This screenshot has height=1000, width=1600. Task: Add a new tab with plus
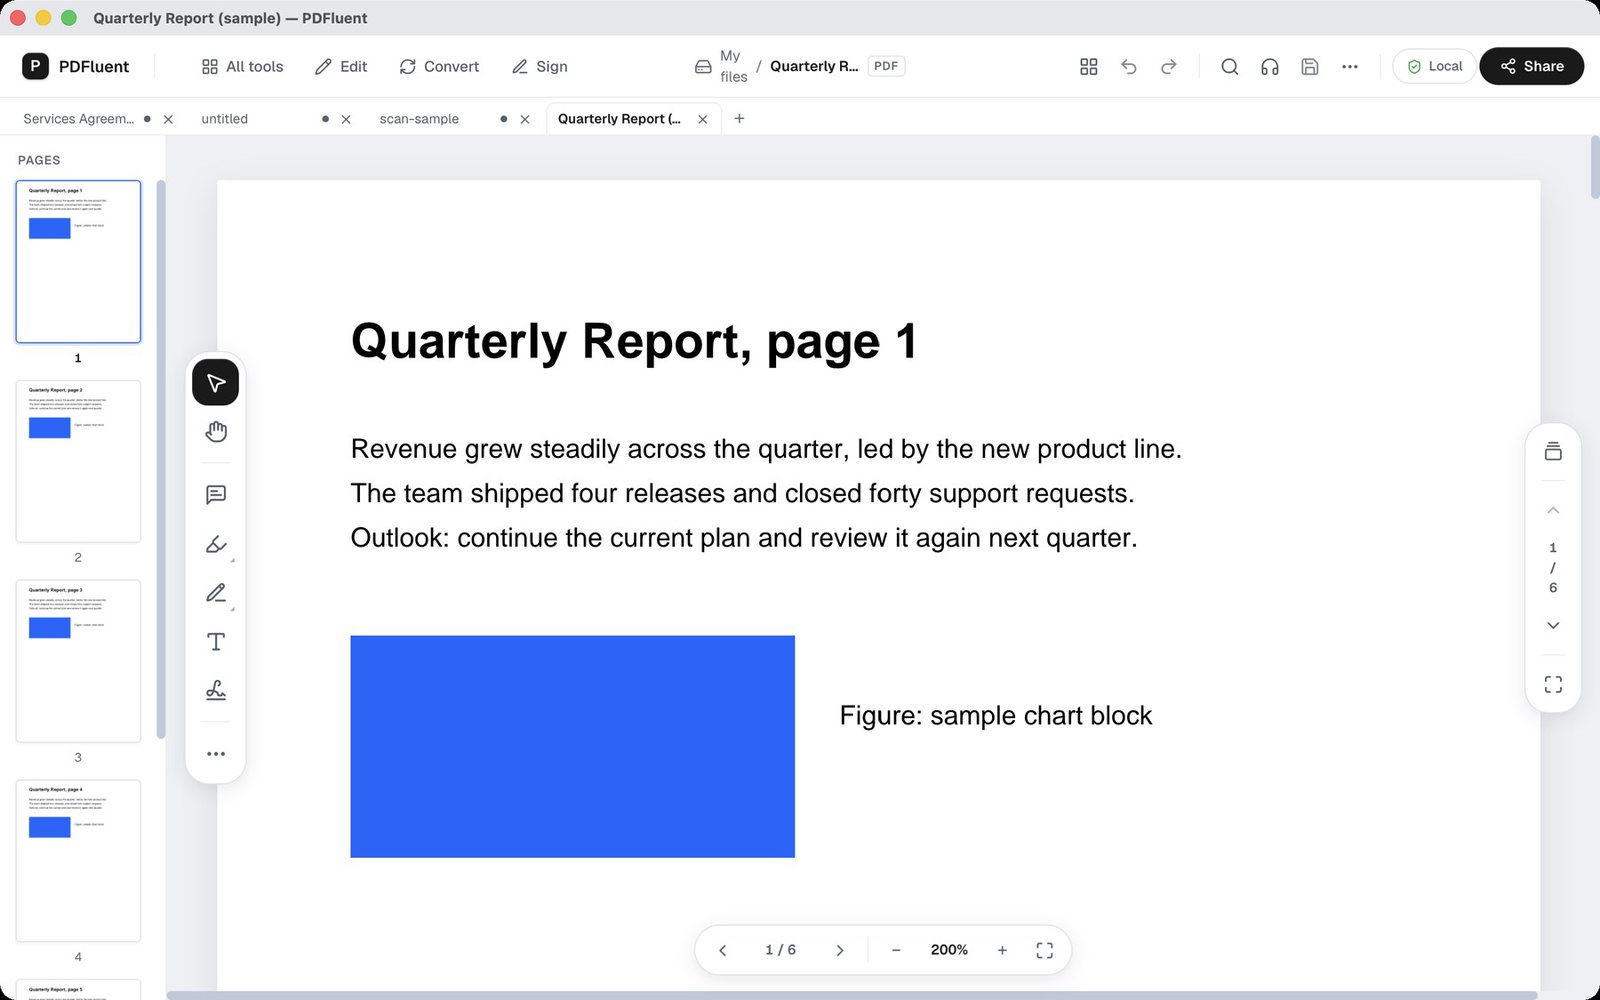tap(739, 118)
